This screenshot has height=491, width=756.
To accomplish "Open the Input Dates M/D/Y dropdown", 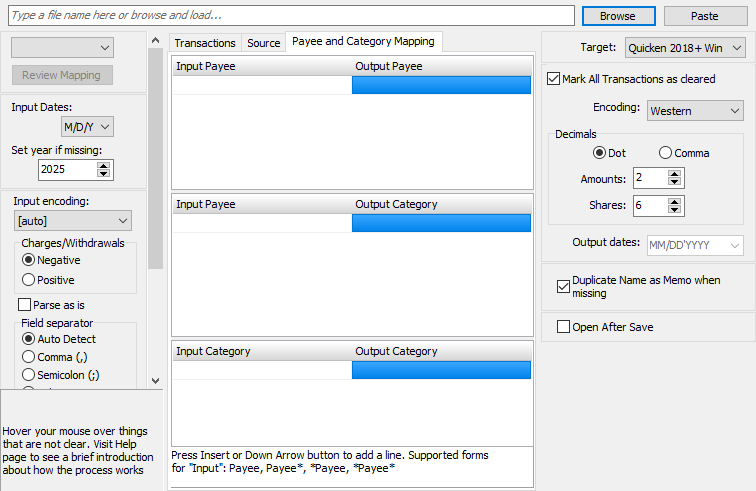I will [87, 127].
